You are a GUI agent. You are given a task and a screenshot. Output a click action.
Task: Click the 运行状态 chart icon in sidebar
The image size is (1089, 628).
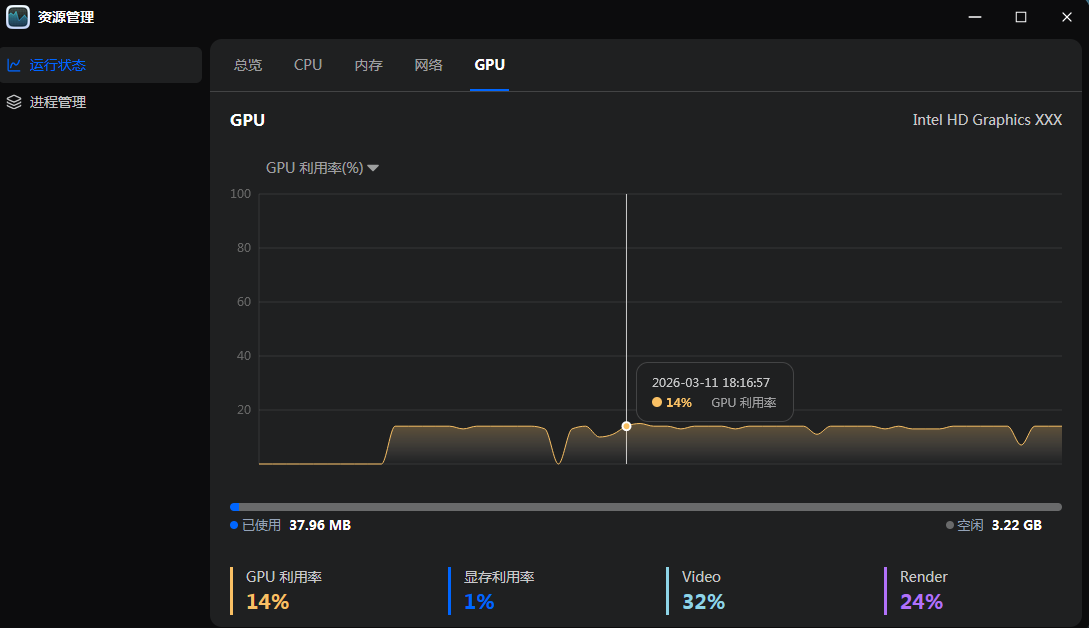click(14, 65)
